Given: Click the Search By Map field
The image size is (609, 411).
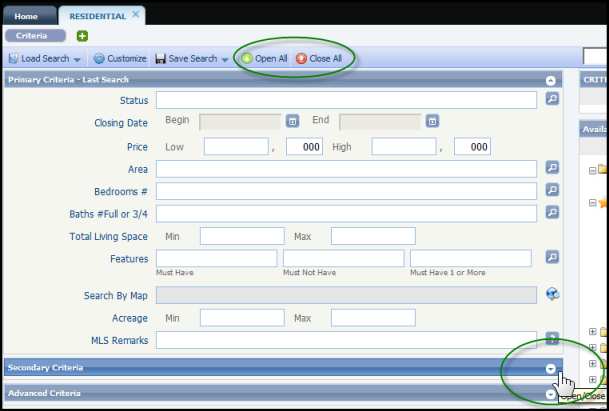Looking at the screenshot, I should (x=346, y=295).
